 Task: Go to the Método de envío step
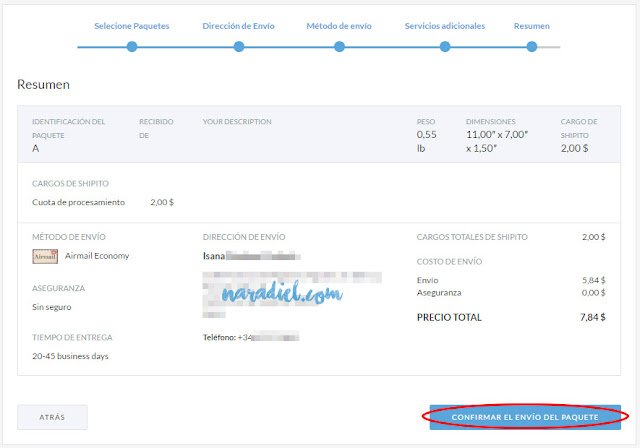[x=339, y=26]
